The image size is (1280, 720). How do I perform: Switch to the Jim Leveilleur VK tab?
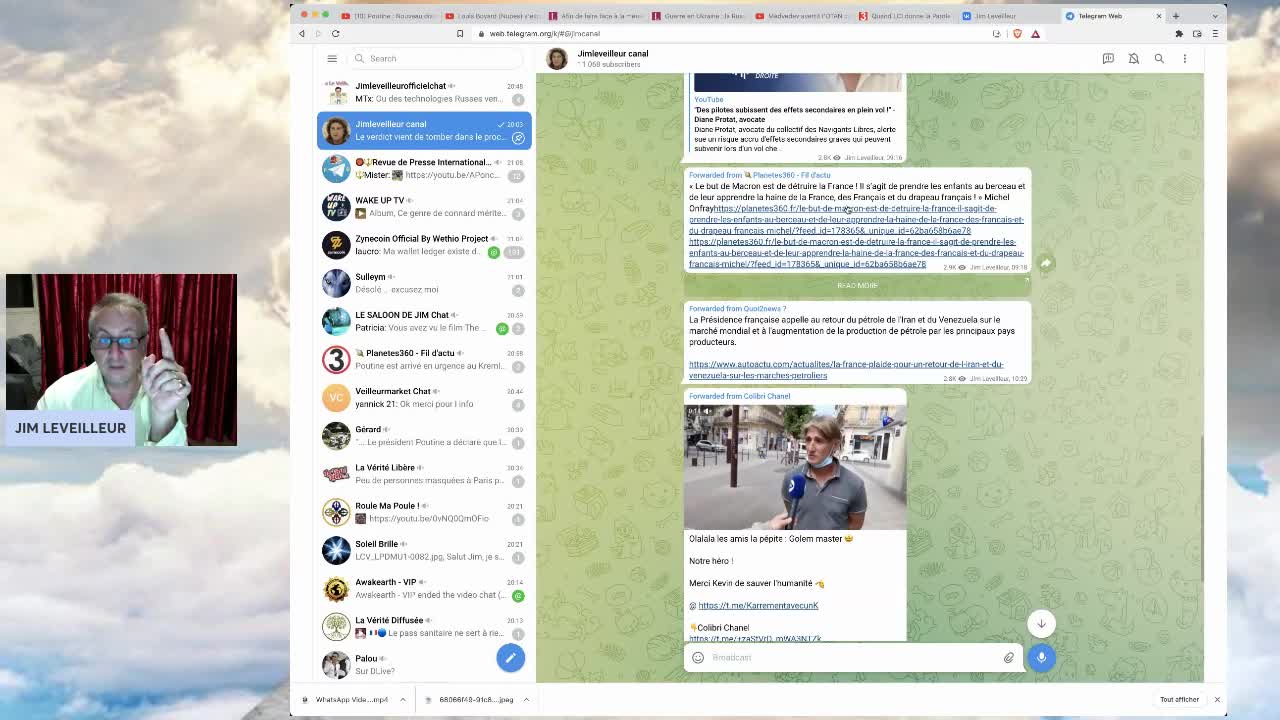tap(1010, 16)
